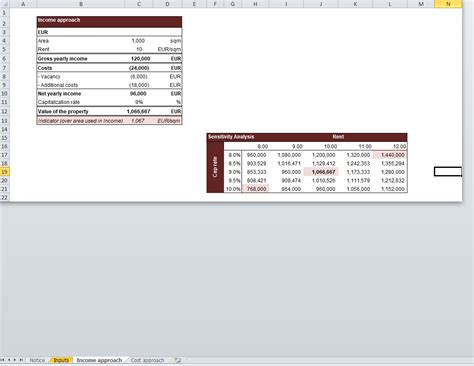This screenshot has width=474, height=366.
Task: Select row 1 header
Action: (4, 13)
